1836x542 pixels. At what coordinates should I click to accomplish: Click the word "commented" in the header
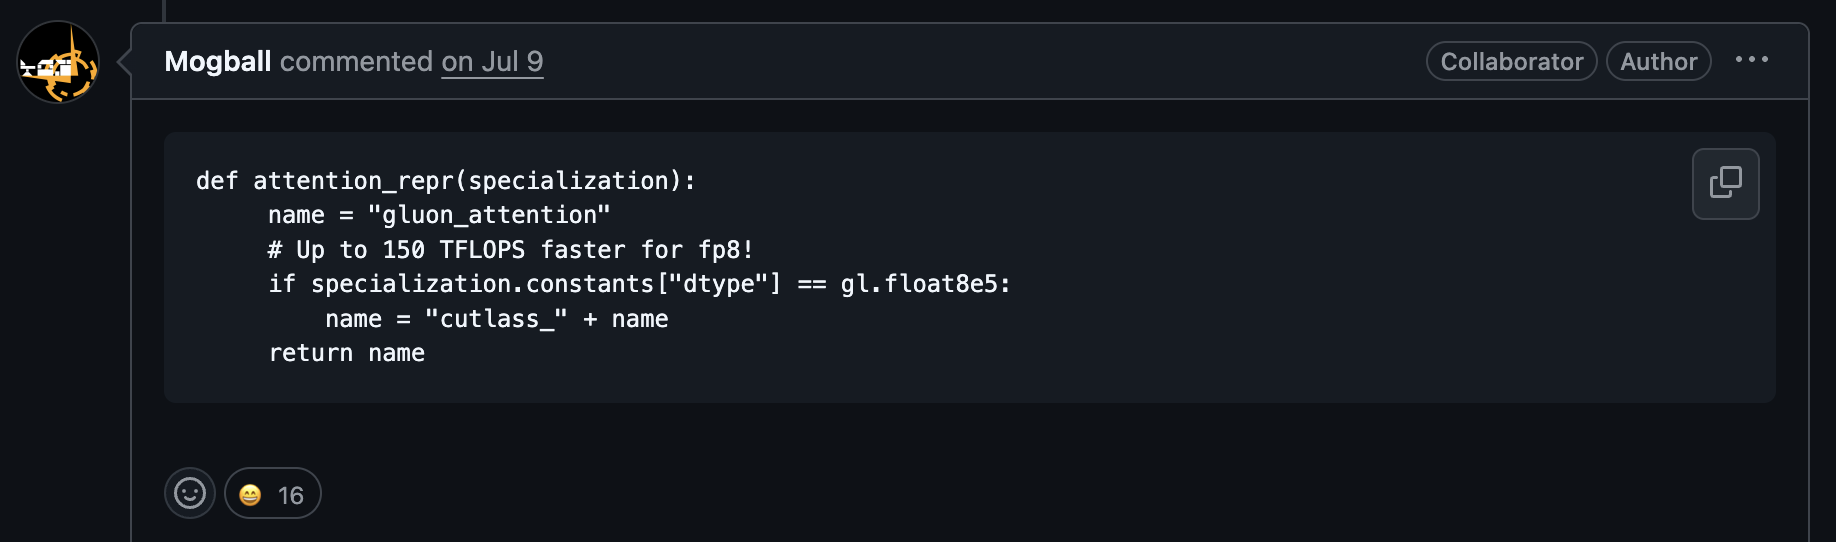356,62
